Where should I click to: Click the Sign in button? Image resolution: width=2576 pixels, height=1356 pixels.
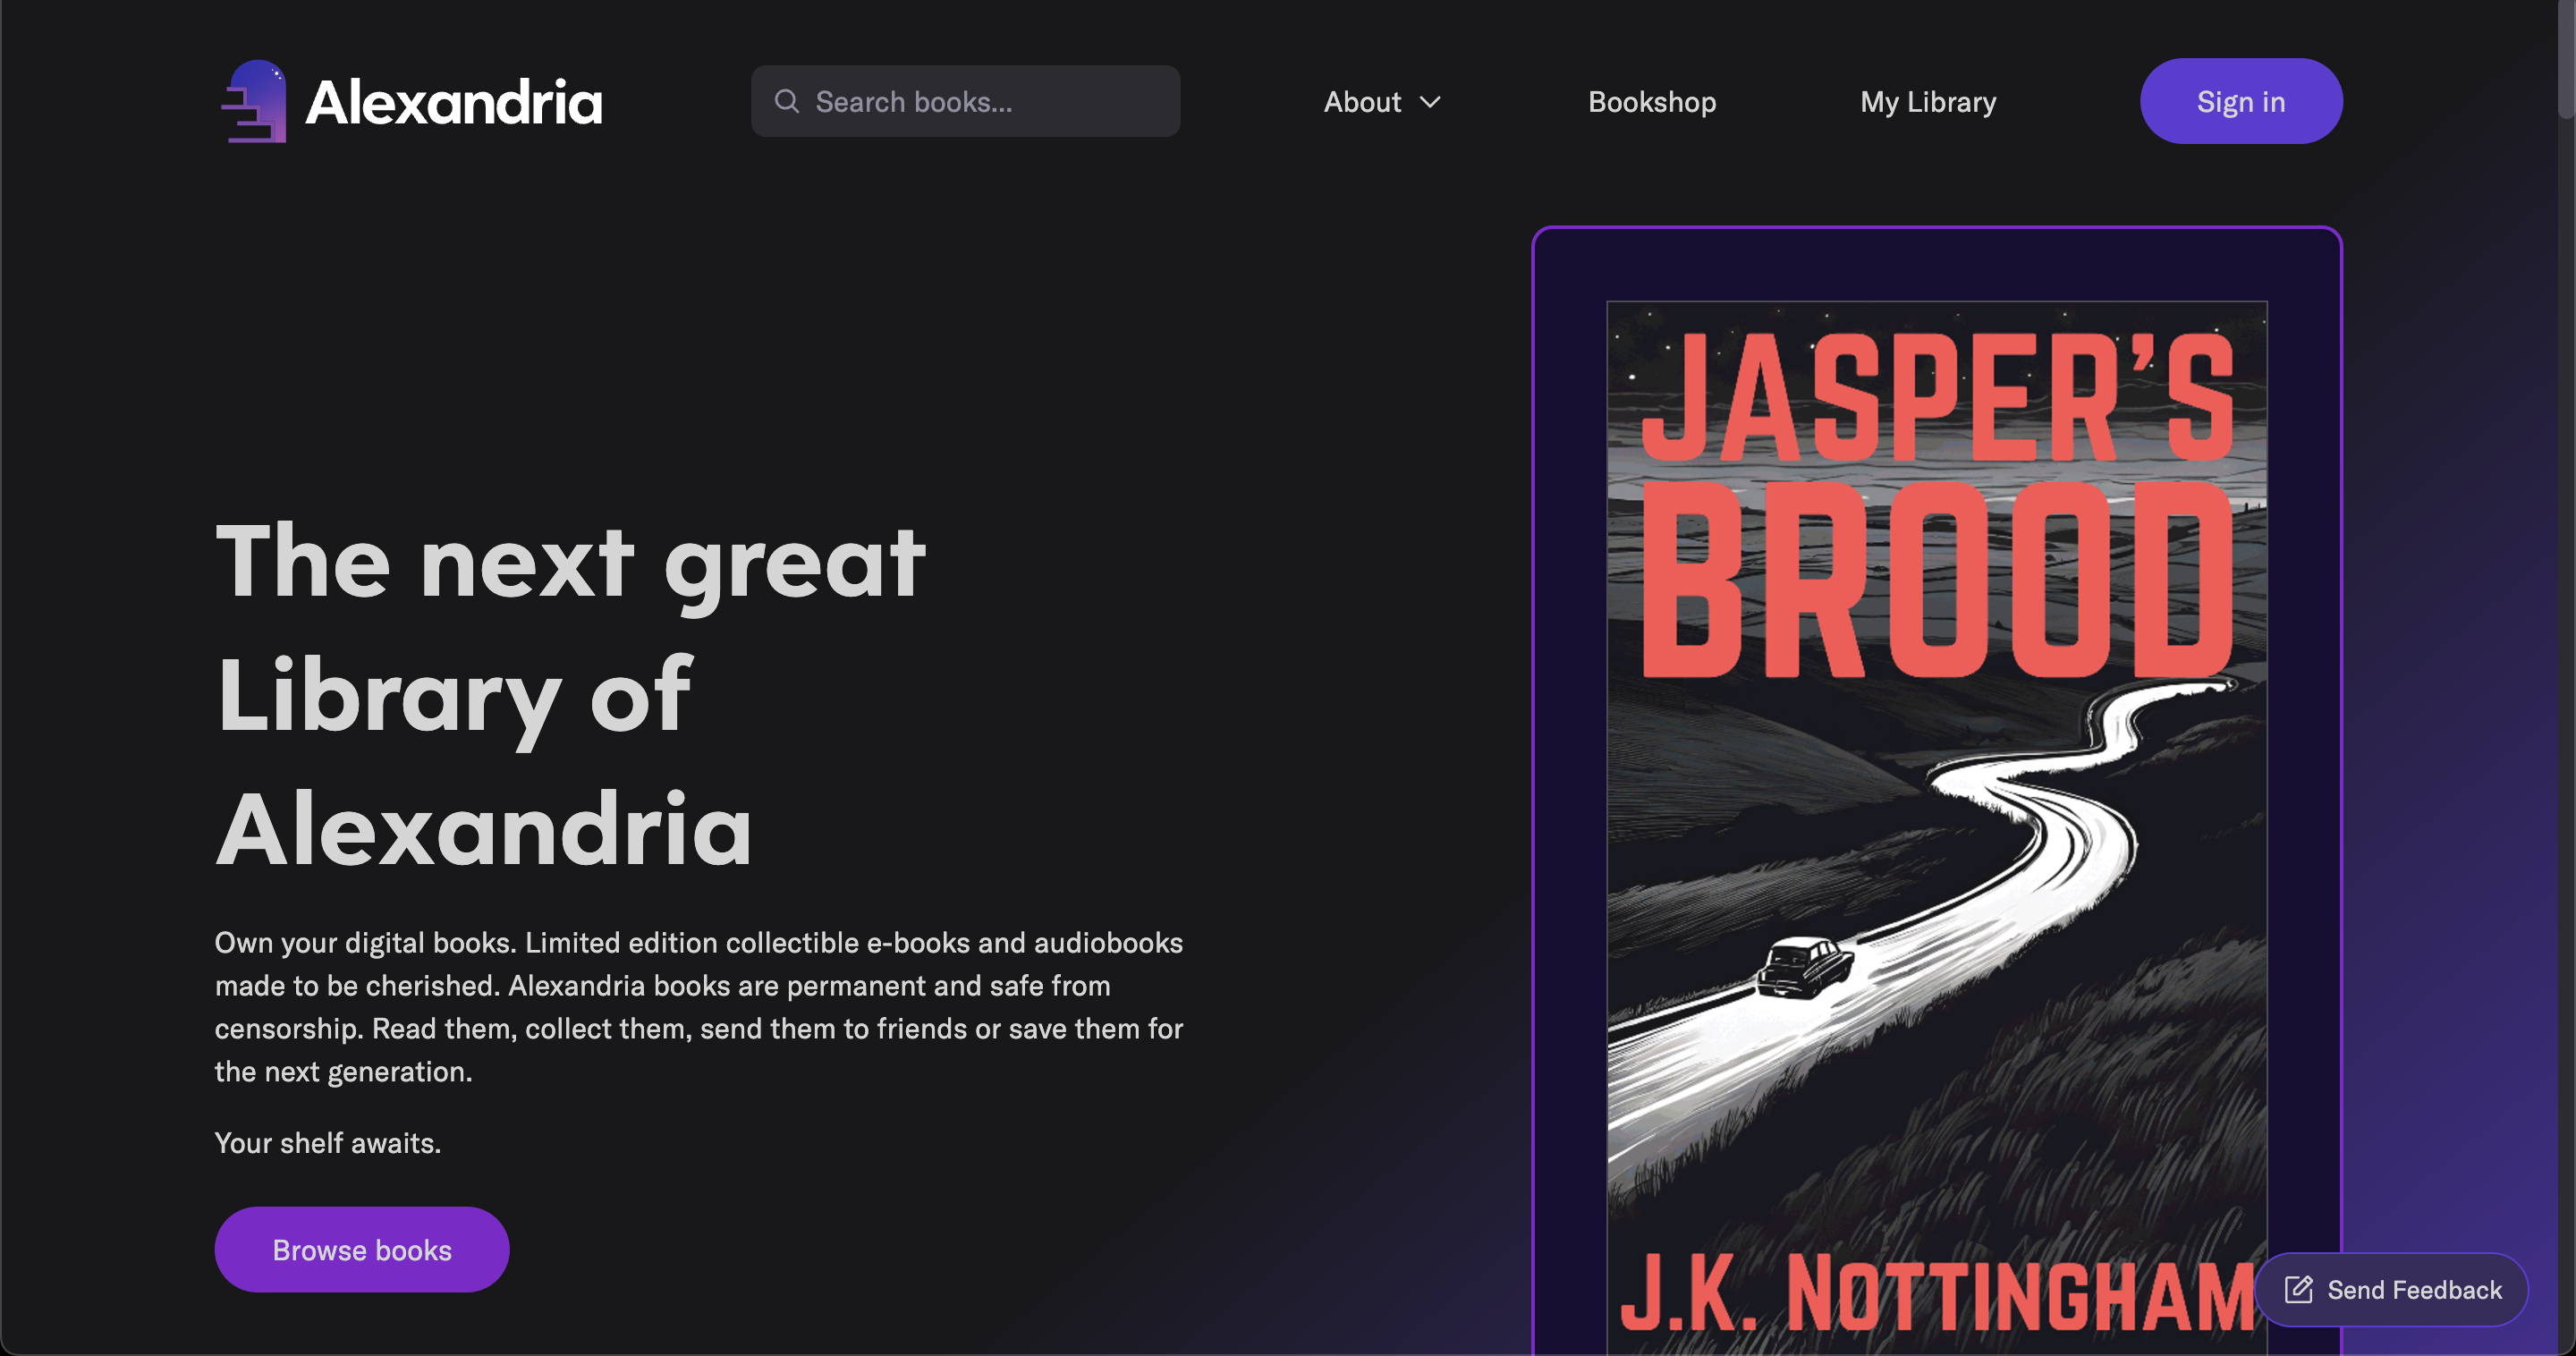[x=2240, y=101]
